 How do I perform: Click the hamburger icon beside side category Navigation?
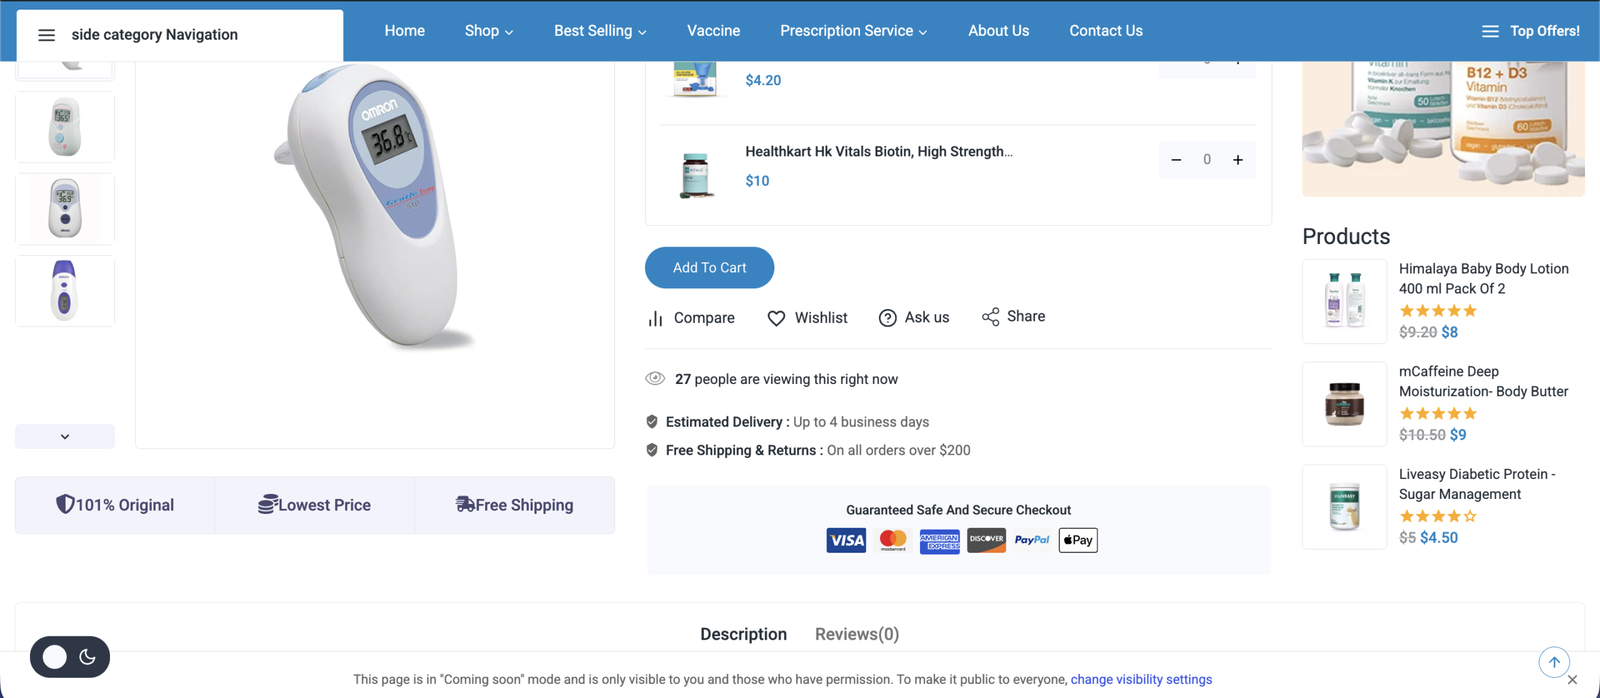point(46,35)
